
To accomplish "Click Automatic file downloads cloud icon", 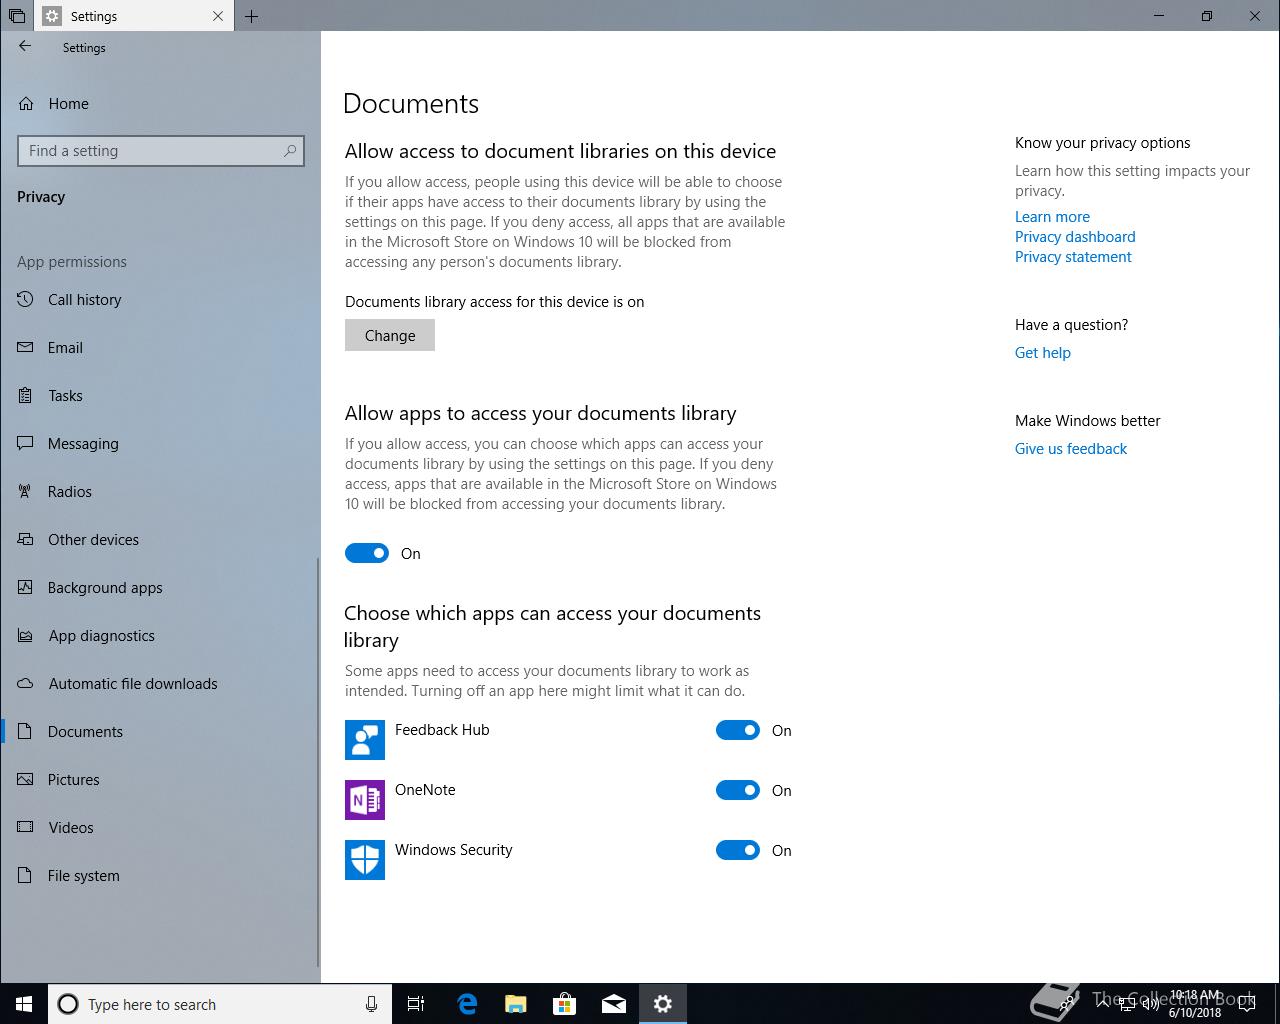I will point(26,683).
